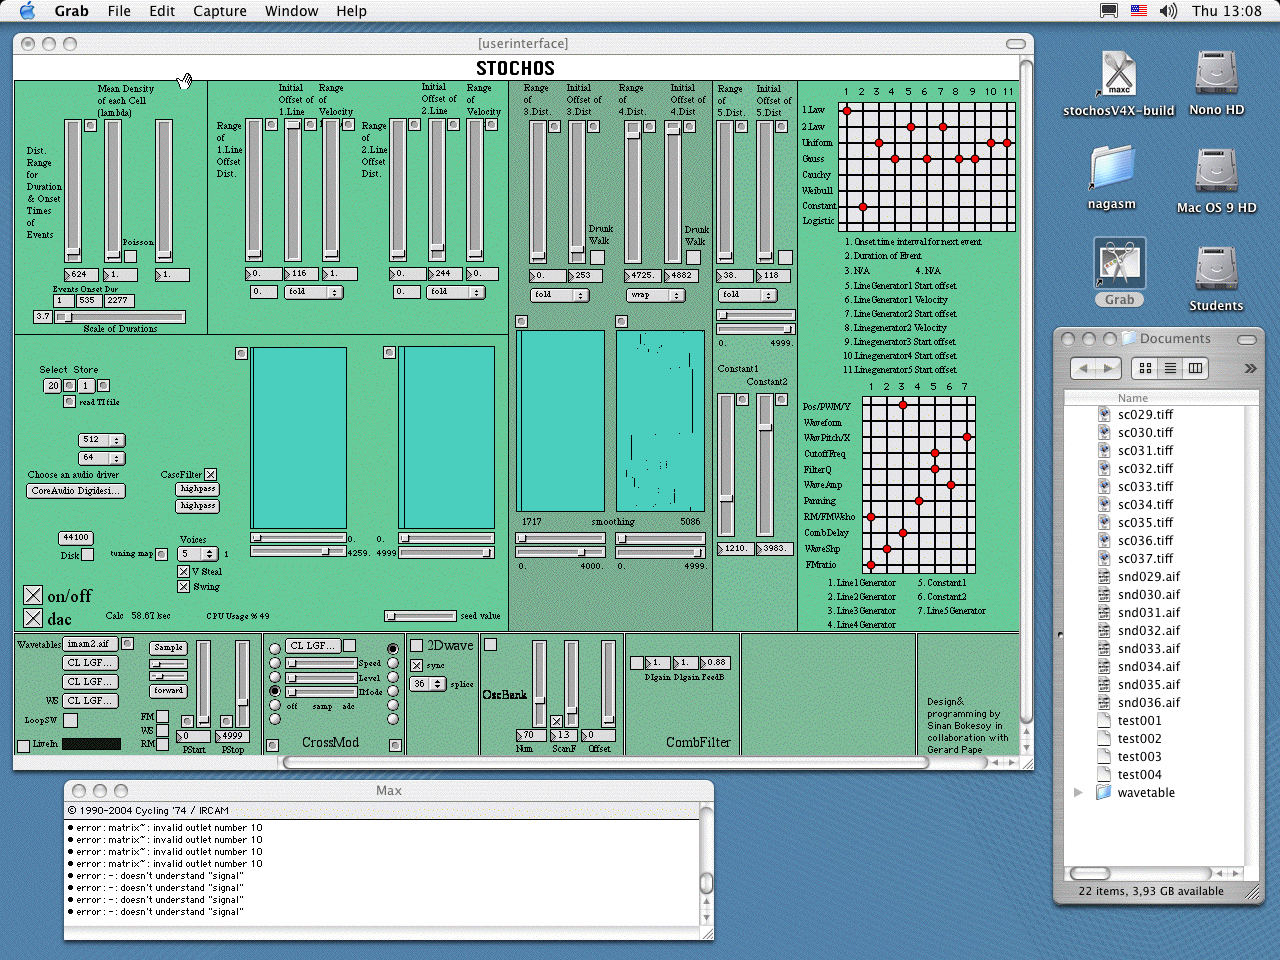This screenshot has width=1280, height=960.
Task: Select snd032.aif in the Documents list
Action: tap(1148, 631)
